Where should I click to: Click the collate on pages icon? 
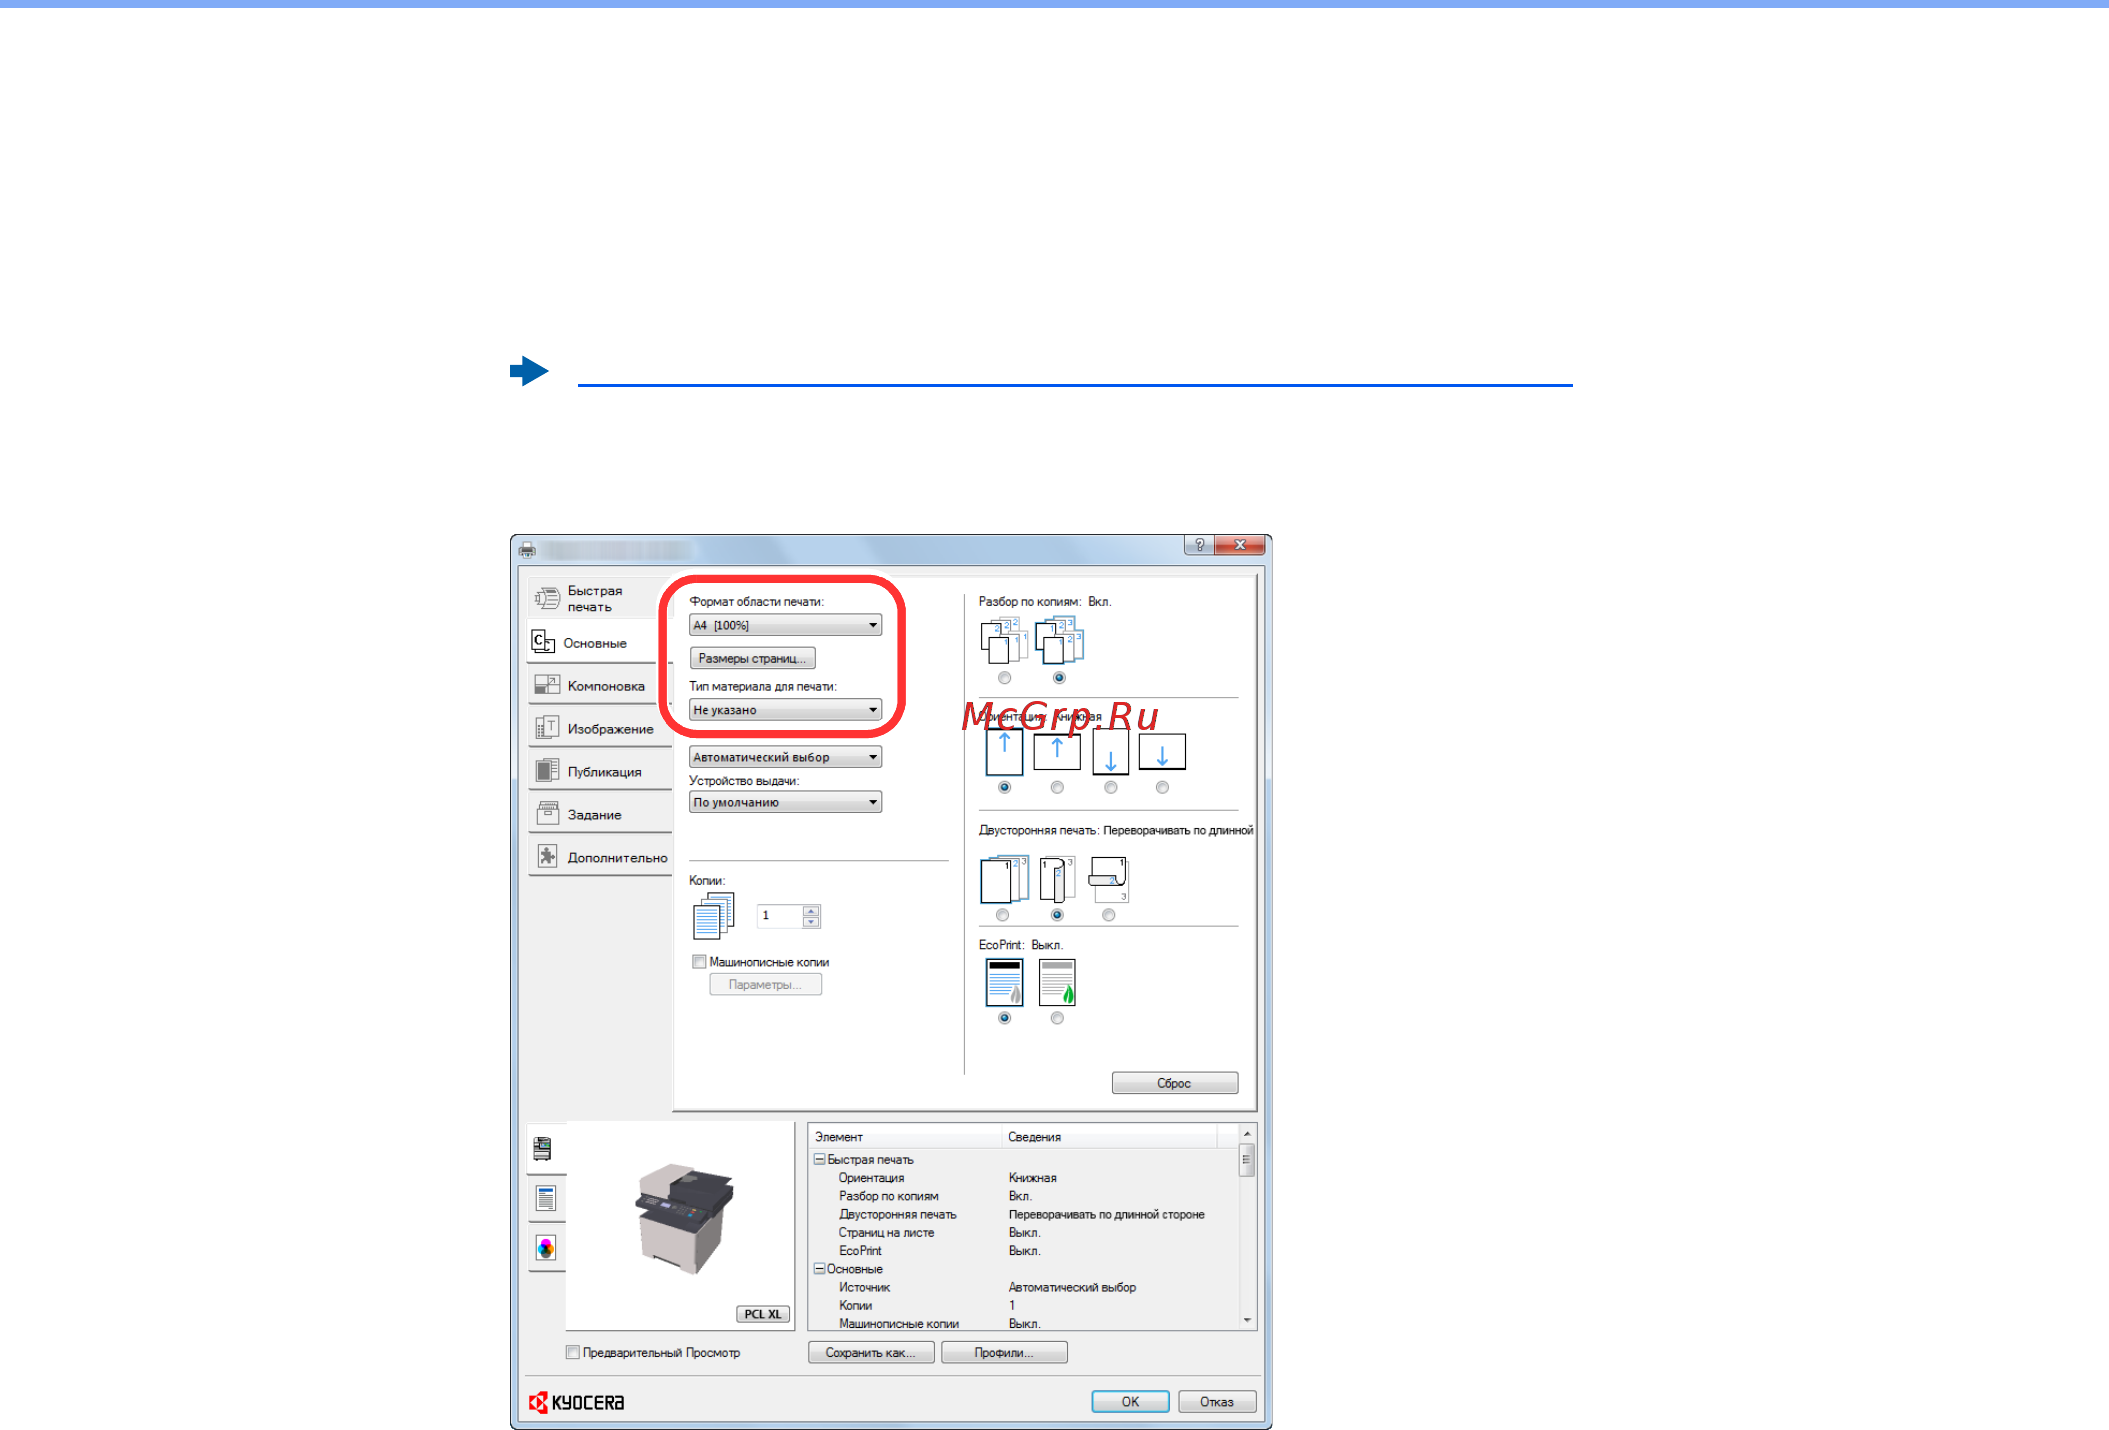click(x=1059, y=642)
